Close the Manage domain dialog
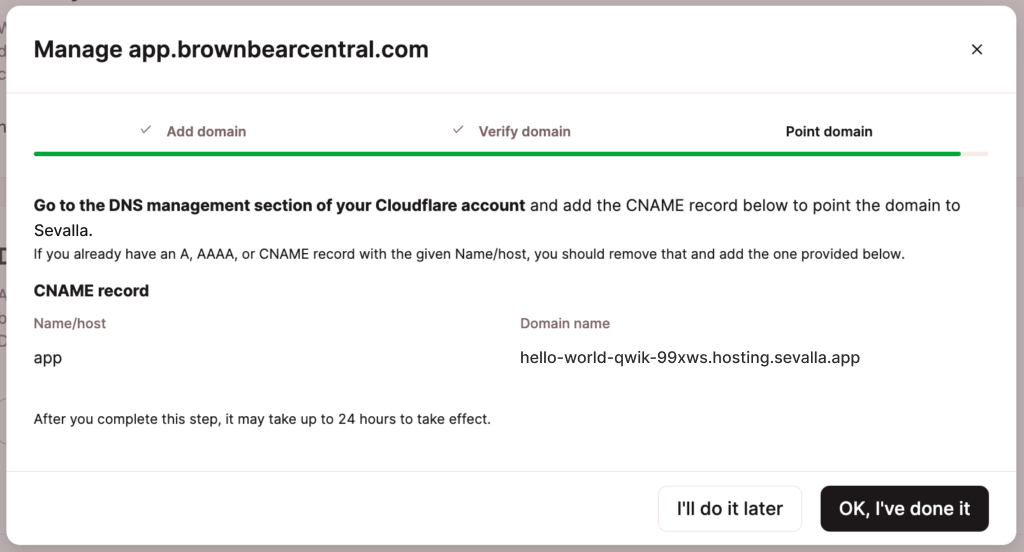 tap(977, 49)
